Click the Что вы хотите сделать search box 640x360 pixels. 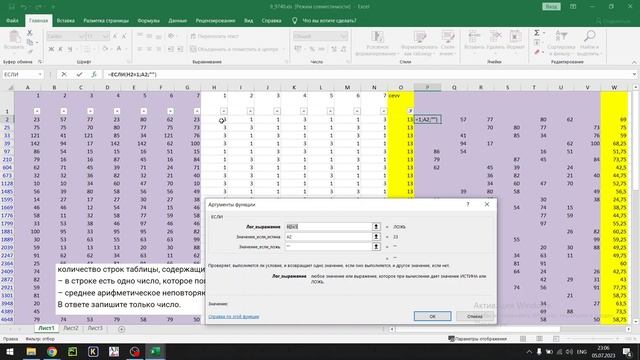[329, 20]
